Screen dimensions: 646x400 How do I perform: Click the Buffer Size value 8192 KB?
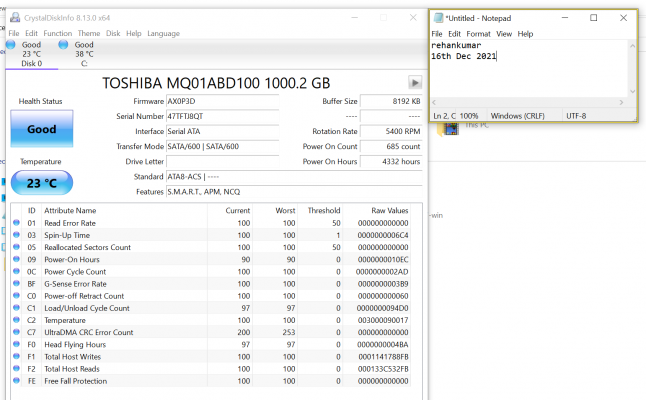click(391, 101)
